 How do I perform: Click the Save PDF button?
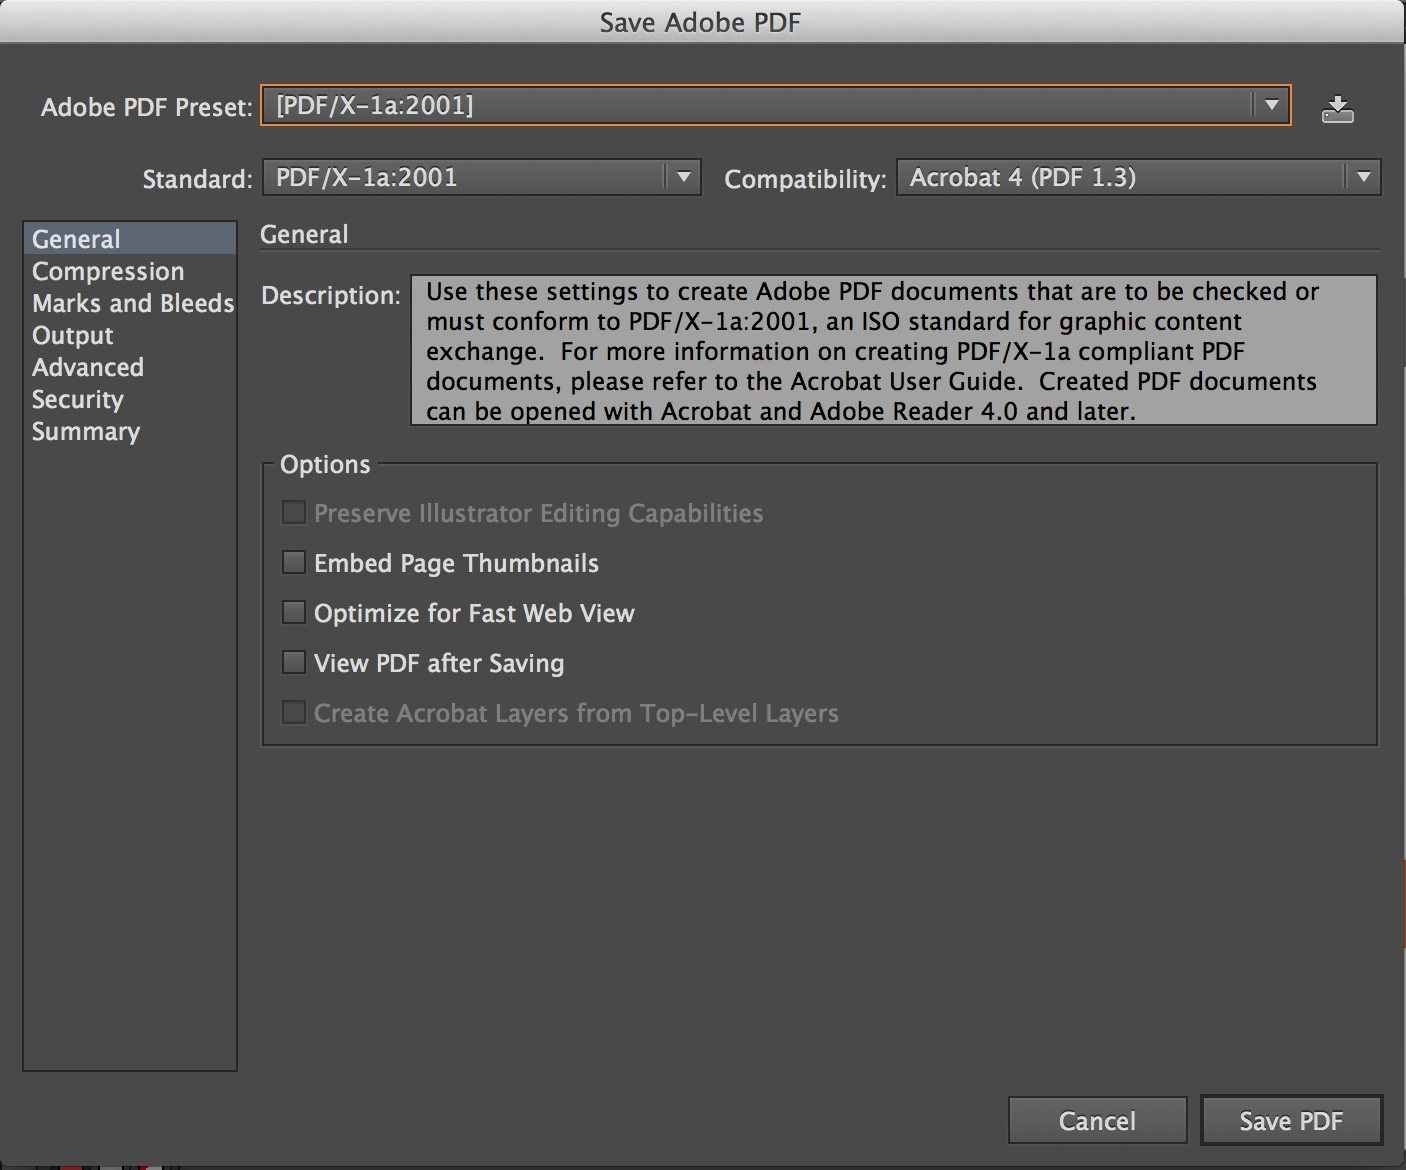[1291, 1120]
